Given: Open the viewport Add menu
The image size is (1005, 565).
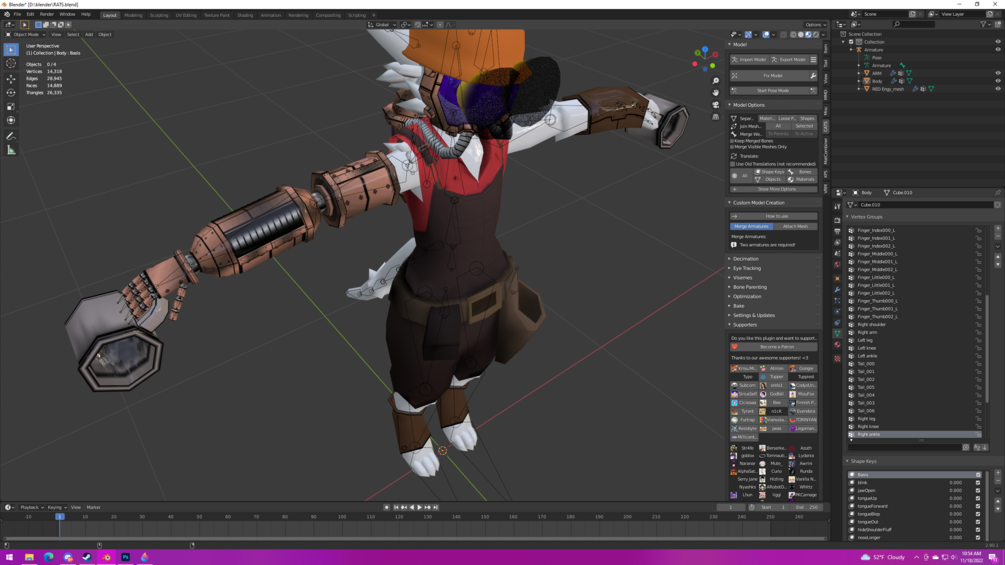Looking at the screenshot, I should [89, 35].
